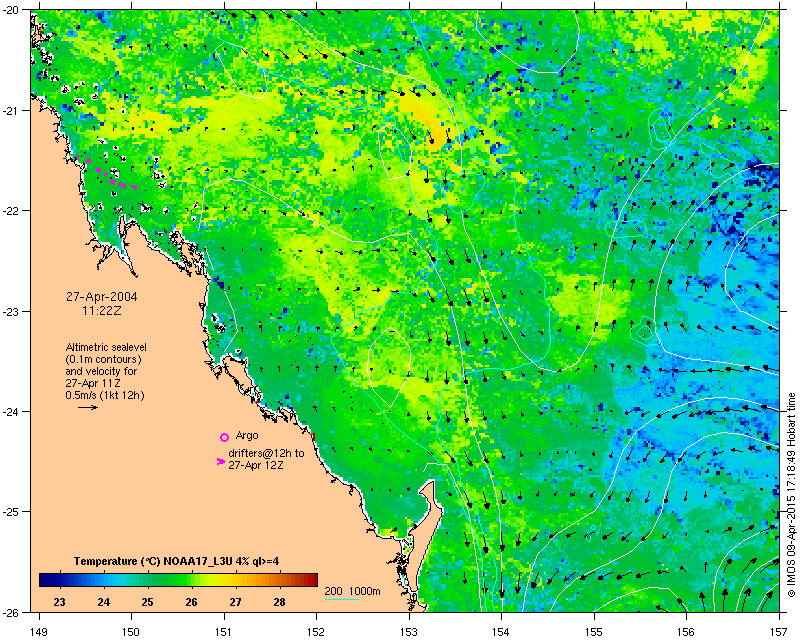Screen dimensions: 800x640
Task: Click the 'Altimetric sealevel' caption text
Action: 106,347
